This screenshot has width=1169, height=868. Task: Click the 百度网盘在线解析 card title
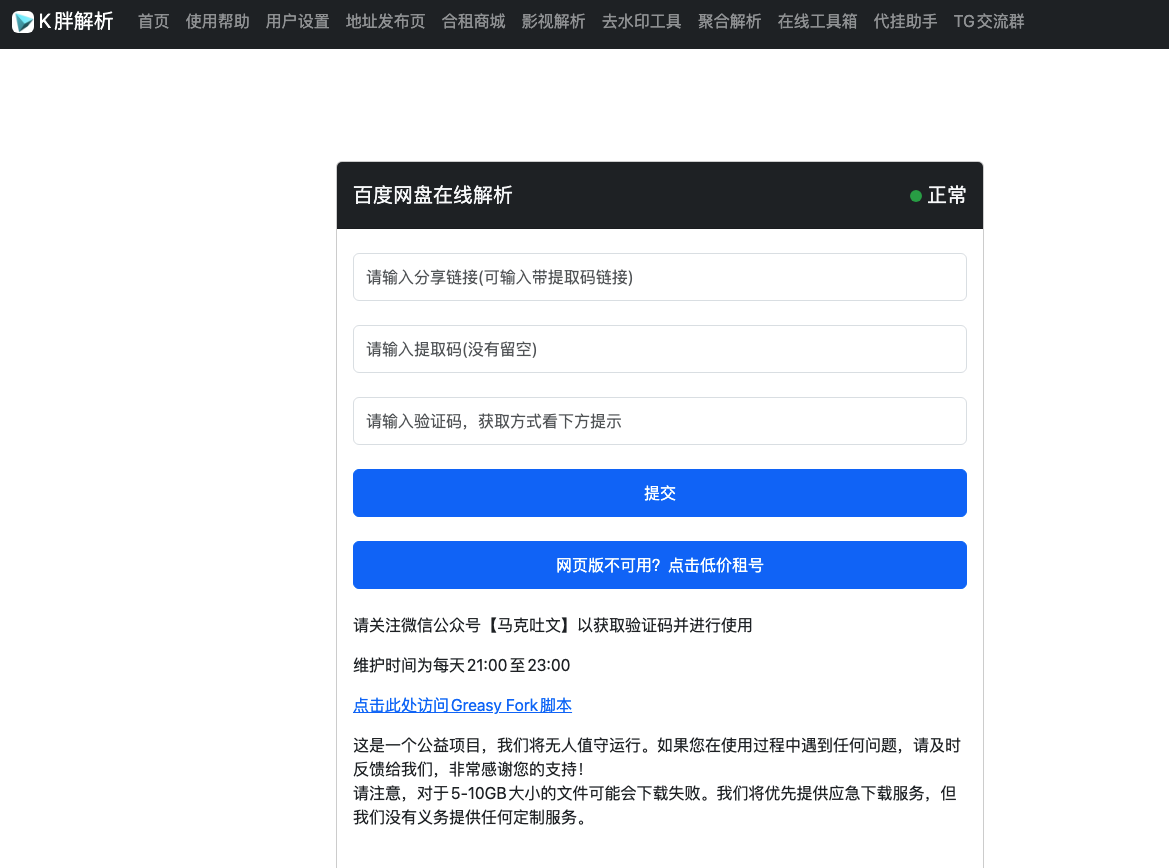pos(432,195)
